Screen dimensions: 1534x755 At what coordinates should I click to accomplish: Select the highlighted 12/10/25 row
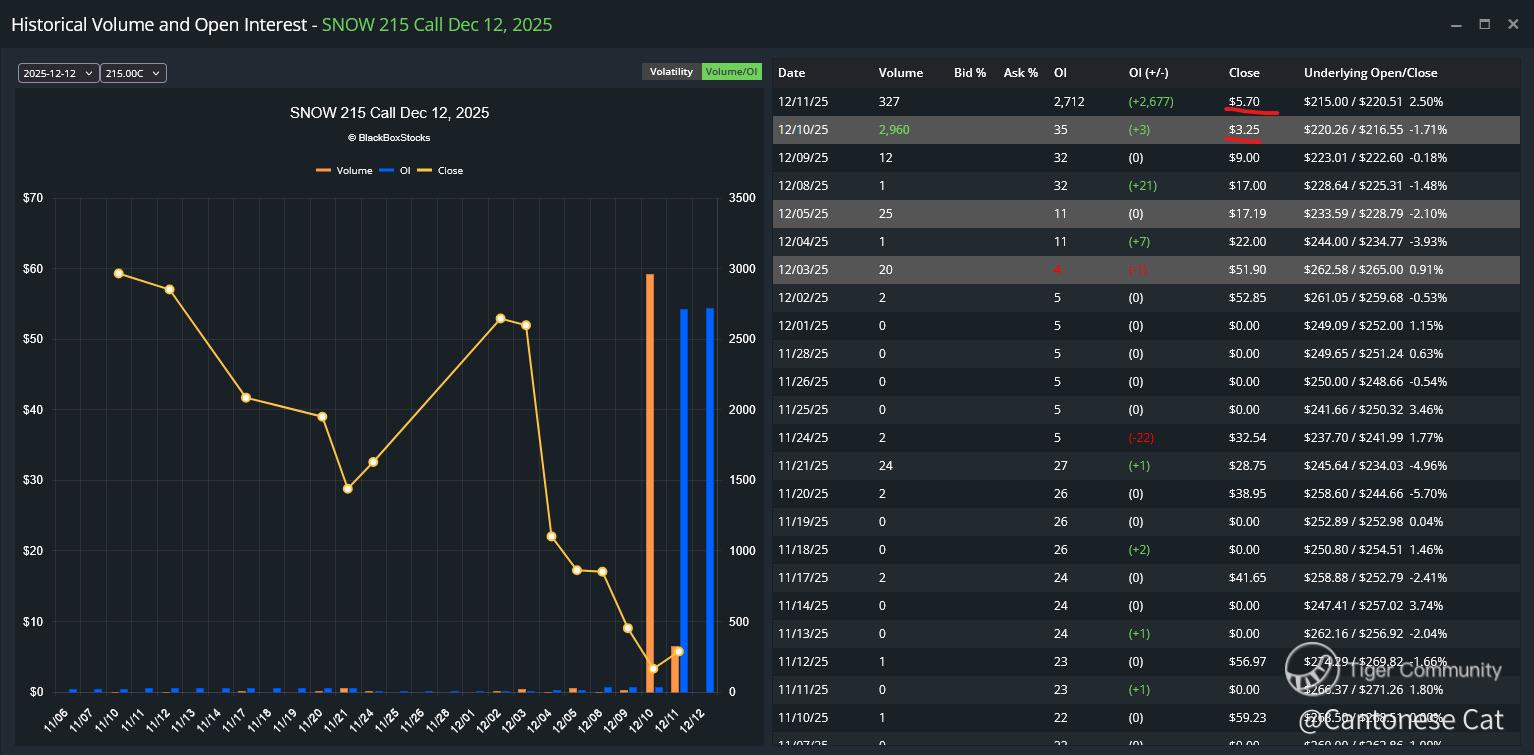click(x=1000, y=130)
